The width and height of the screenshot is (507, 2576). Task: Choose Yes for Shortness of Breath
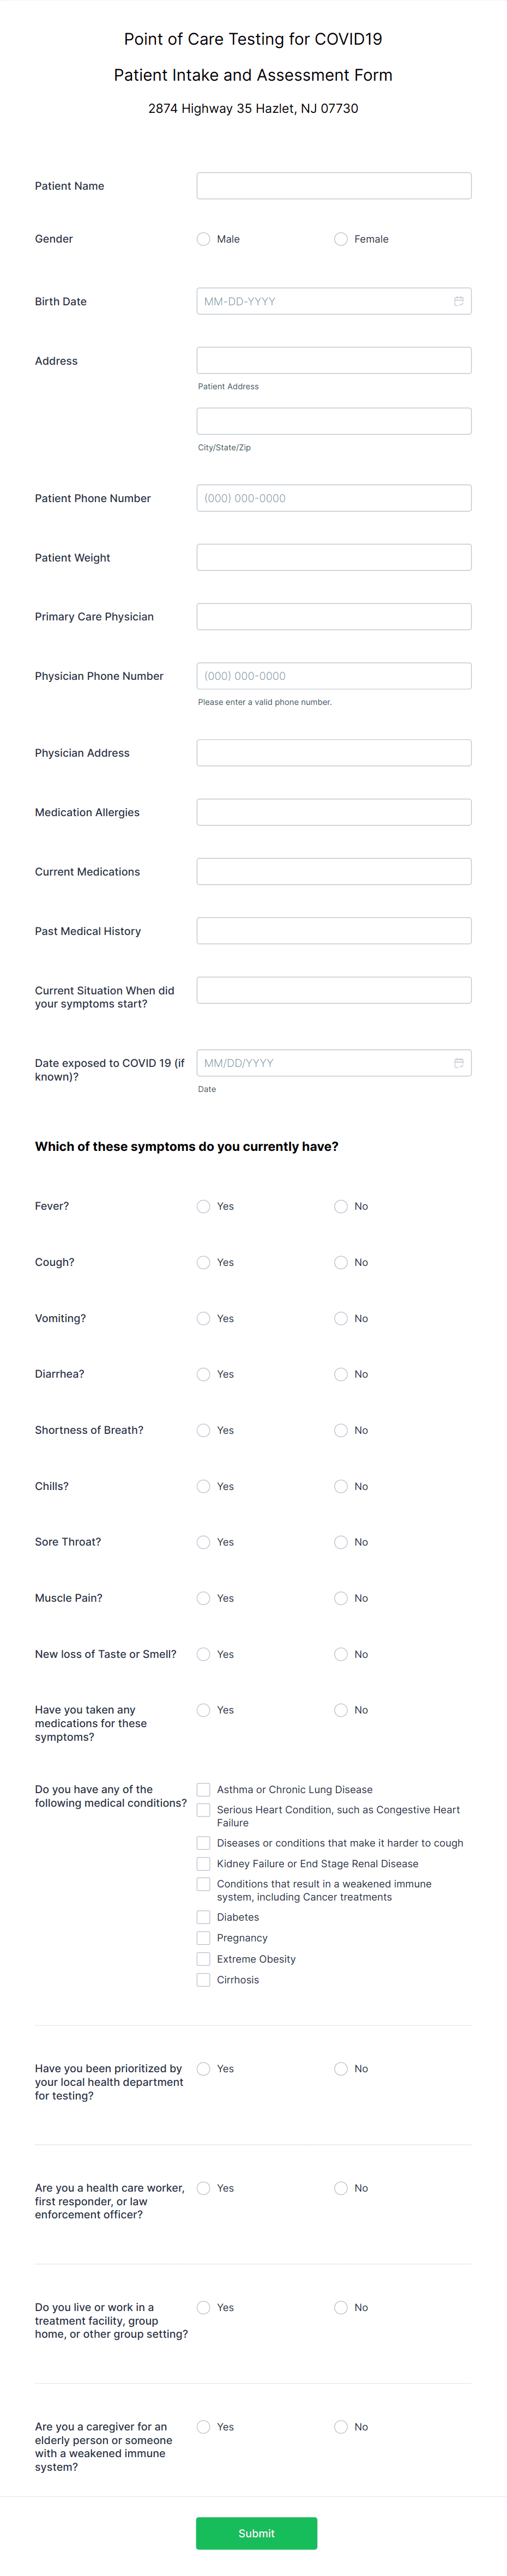(204, 1430)
